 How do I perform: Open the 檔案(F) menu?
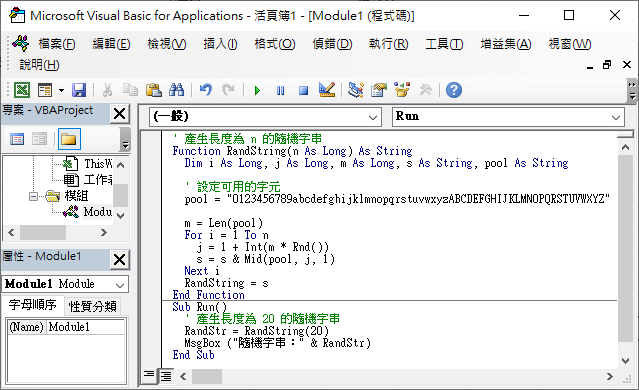click(57, 44)
